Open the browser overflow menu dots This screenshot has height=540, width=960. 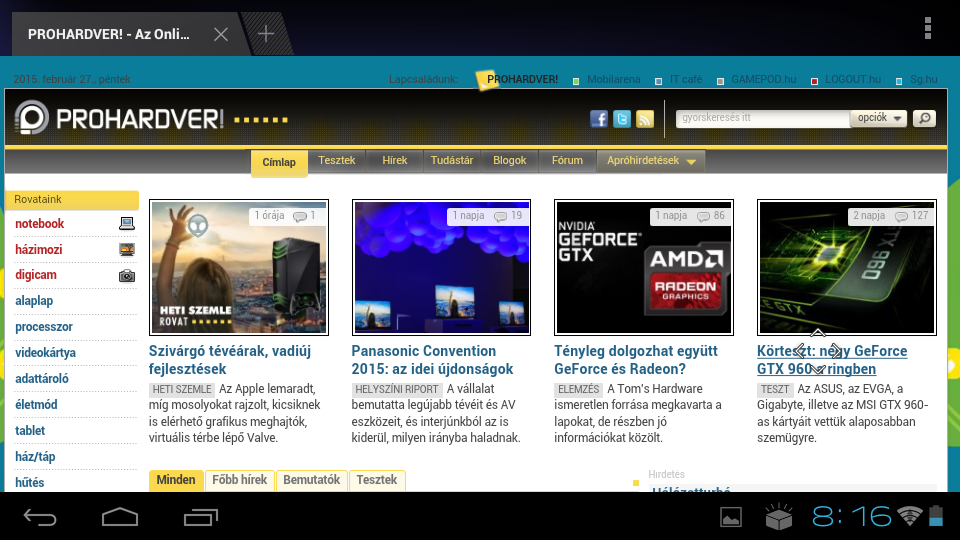pos(928,28)
